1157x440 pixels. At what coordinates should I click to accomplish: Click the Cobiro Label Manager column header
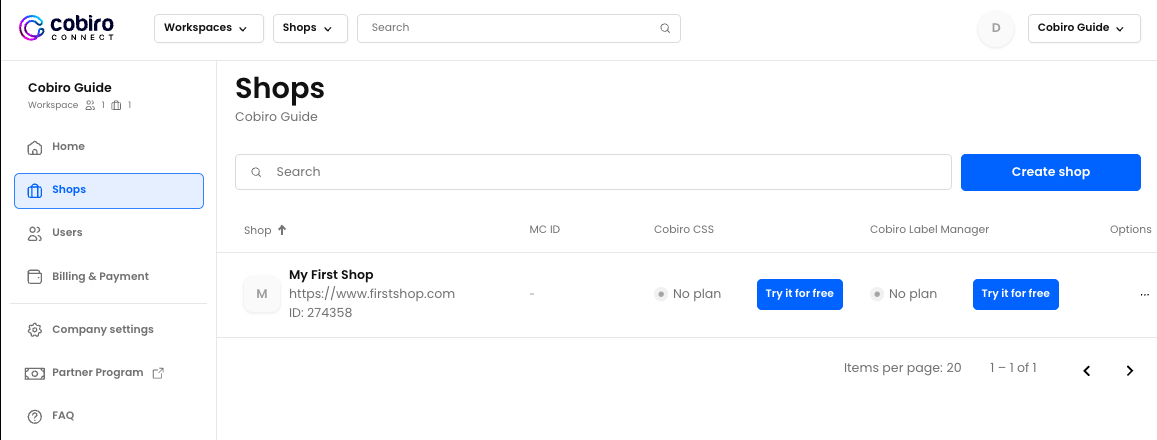[930, 230]
